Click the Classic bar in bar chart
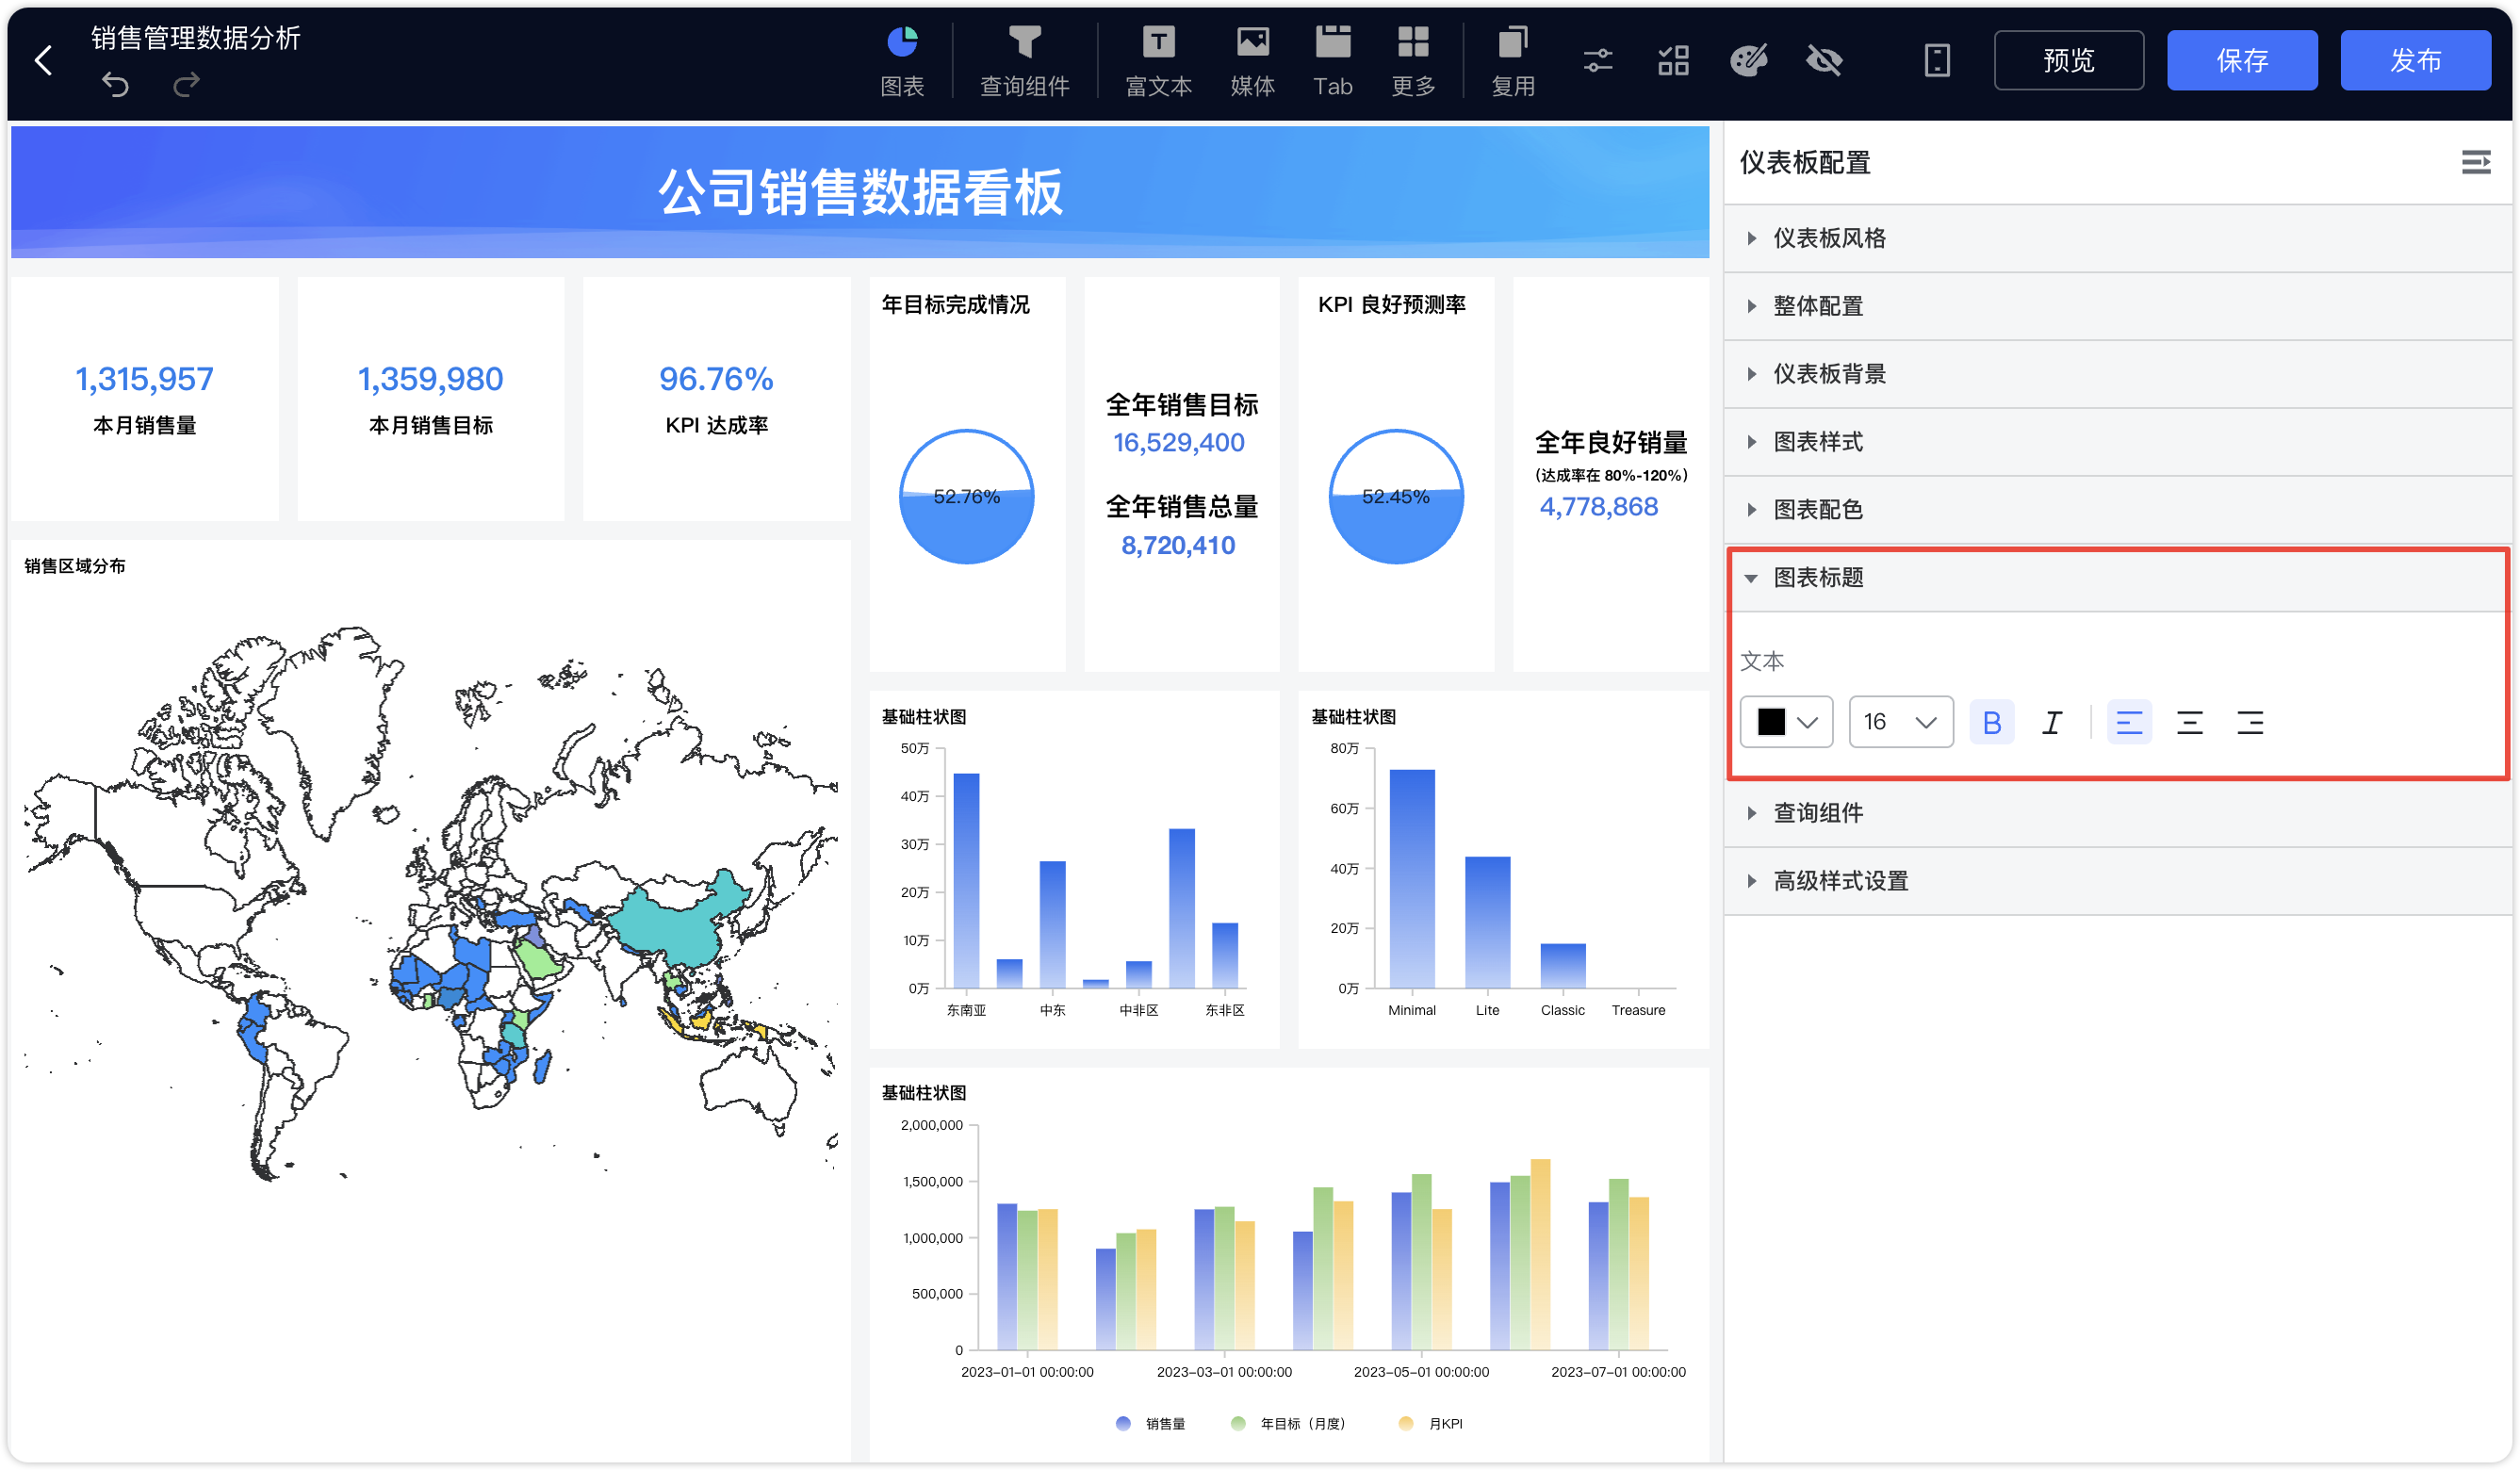This screenshot has width=2520, height=1470. 1563,966
